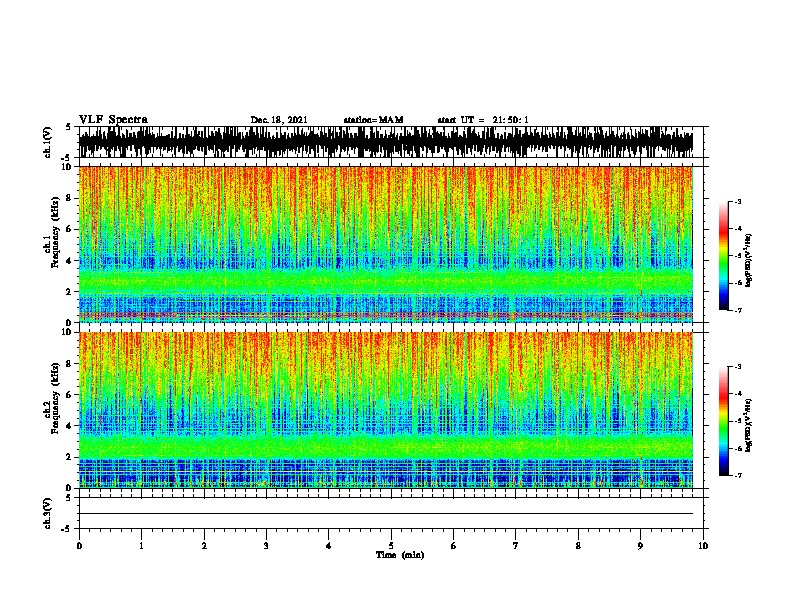Click the "5" tick on the time axis
This screenshot has height=612, width=792.
tap(391, 546)
